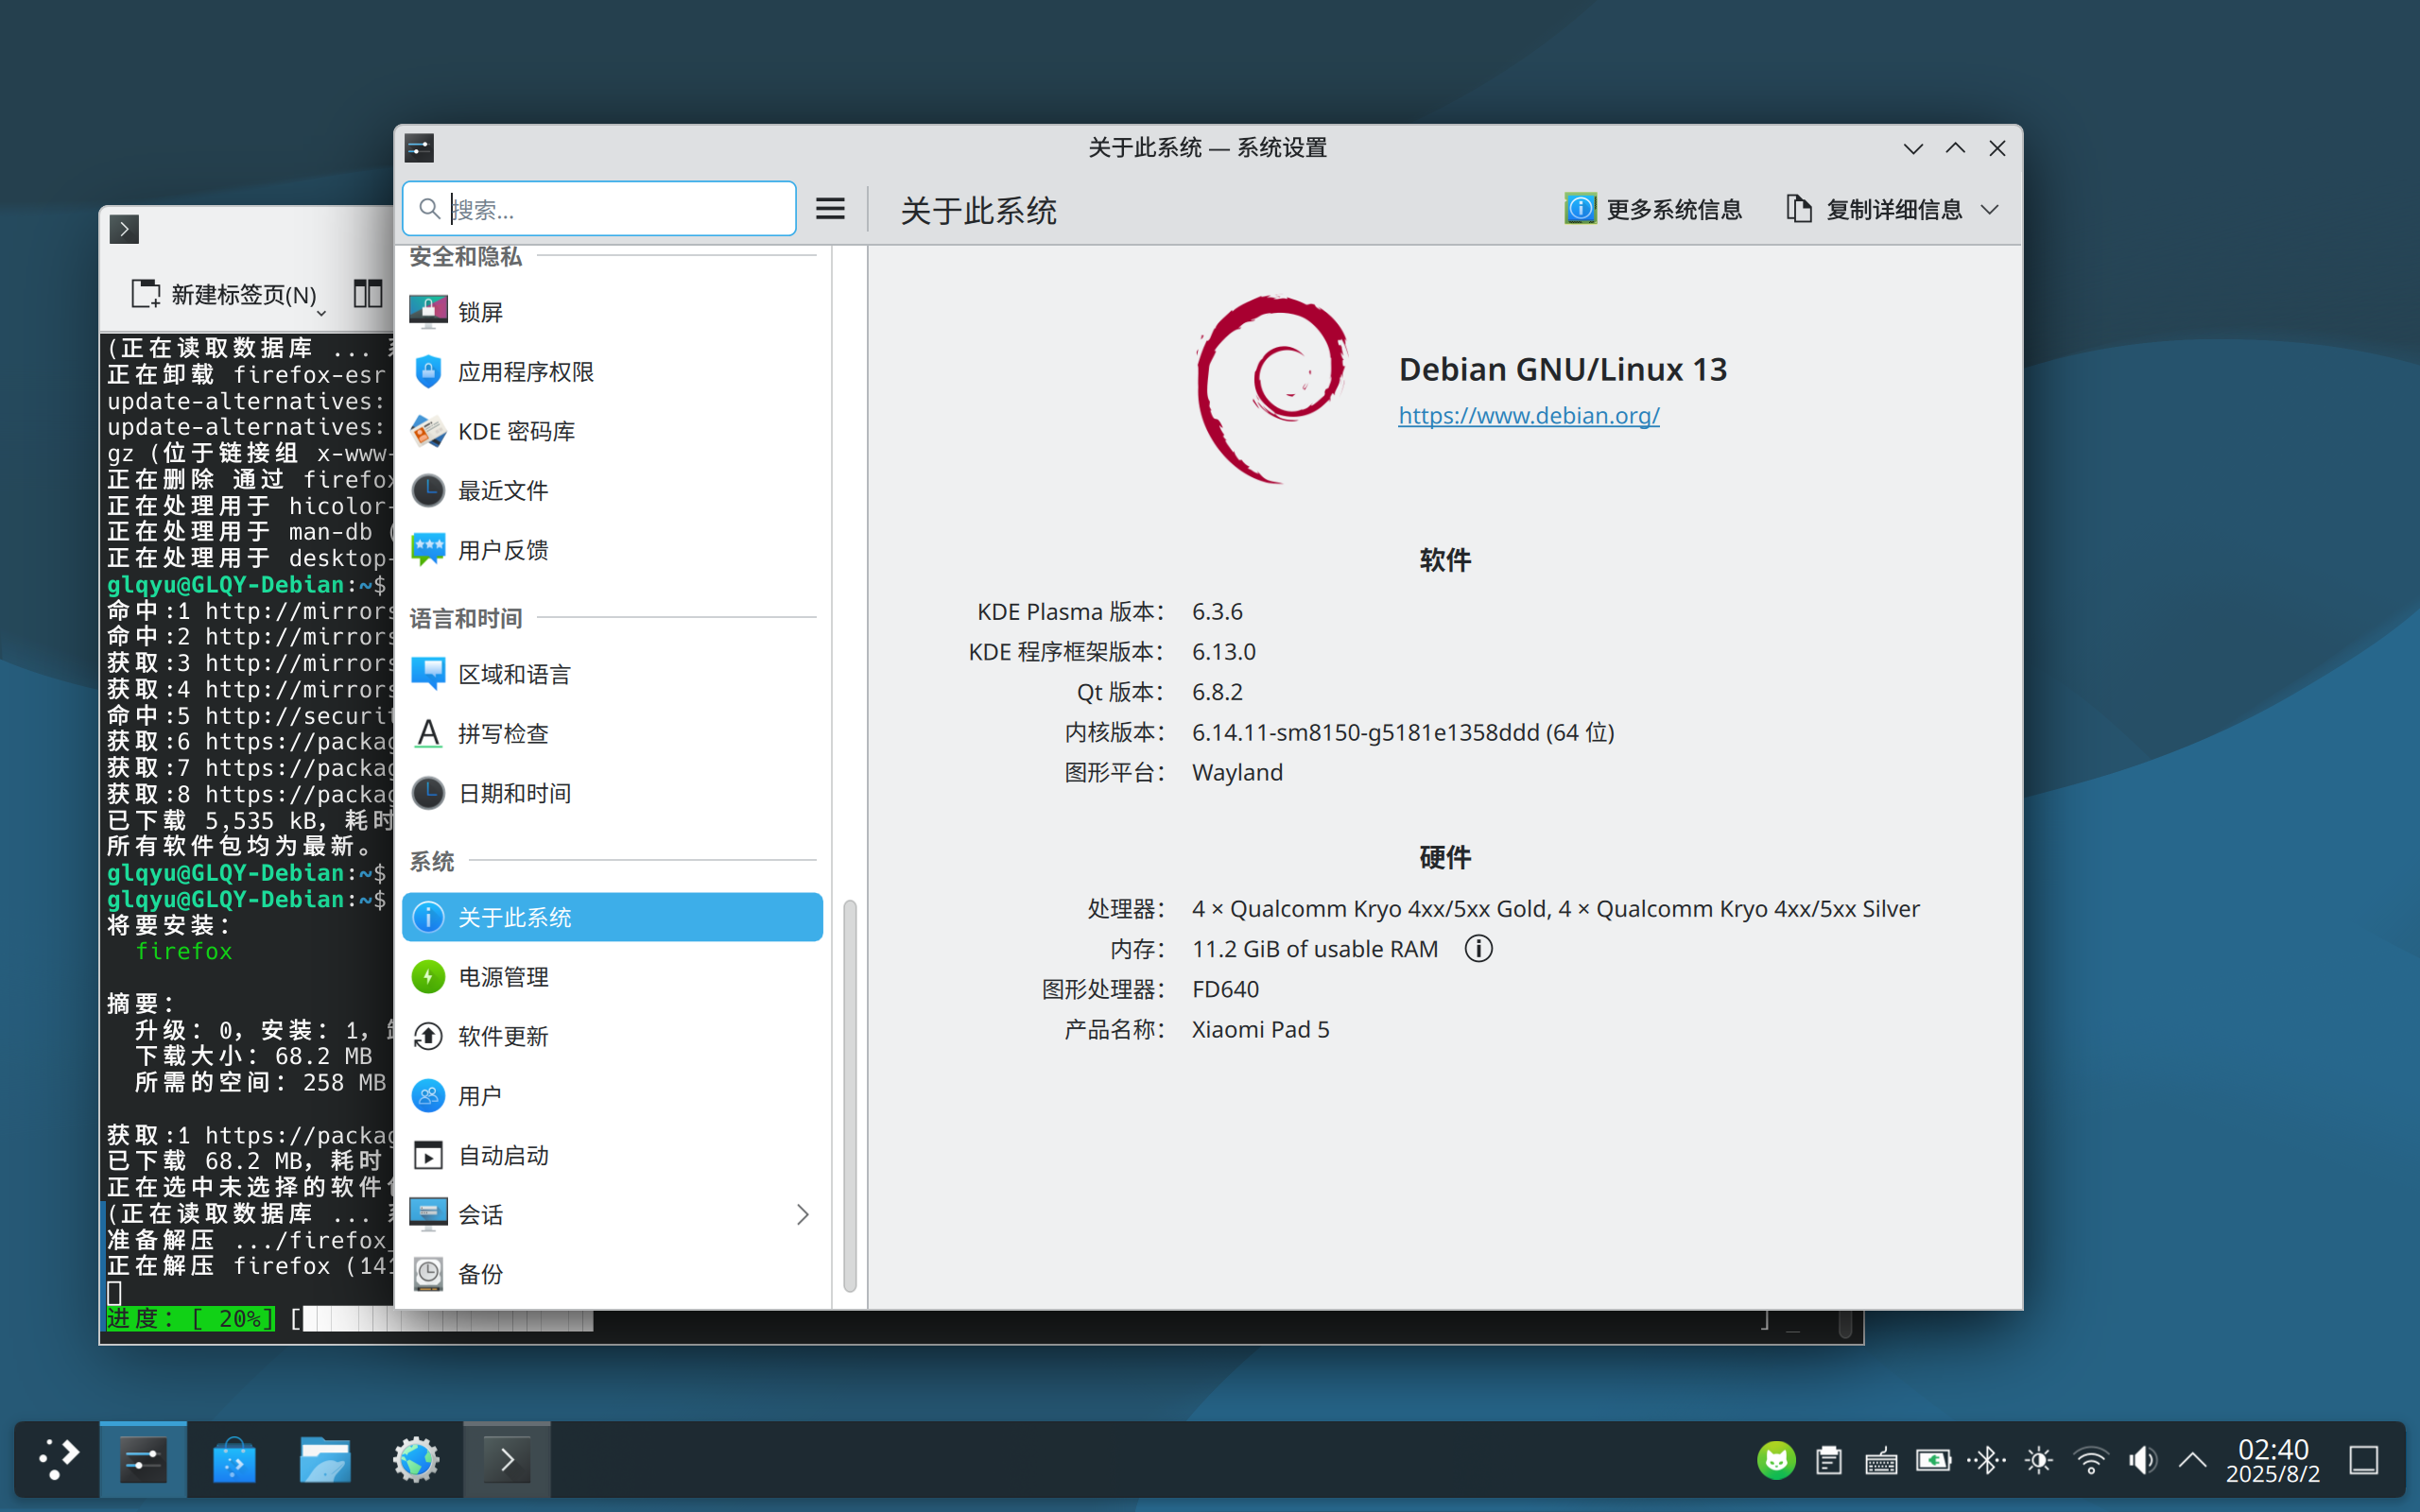The image size is (2420, 1512).
Task: Open Region and Language (区域和语言) settings
Action: (x=612, y=674)
